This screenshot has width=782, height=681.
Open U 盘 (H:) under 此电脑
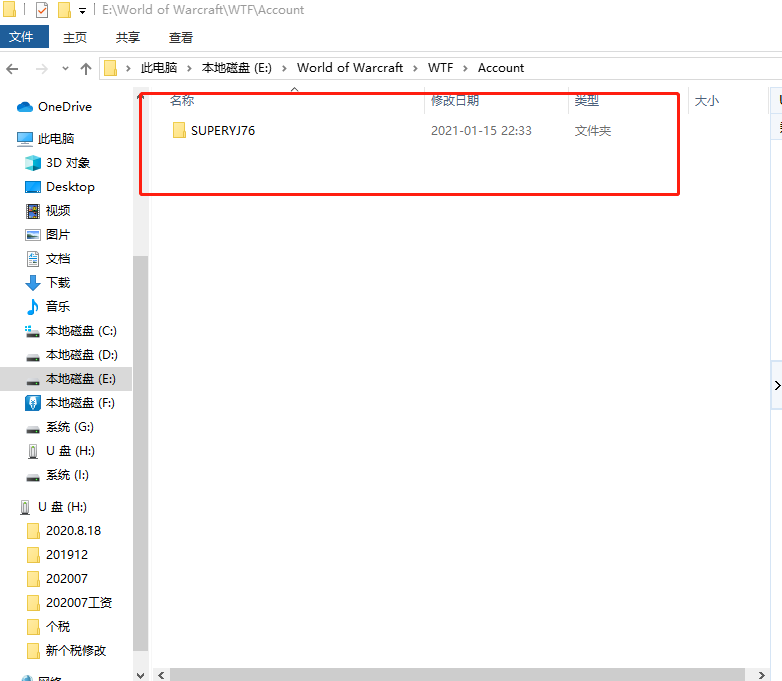70,451
